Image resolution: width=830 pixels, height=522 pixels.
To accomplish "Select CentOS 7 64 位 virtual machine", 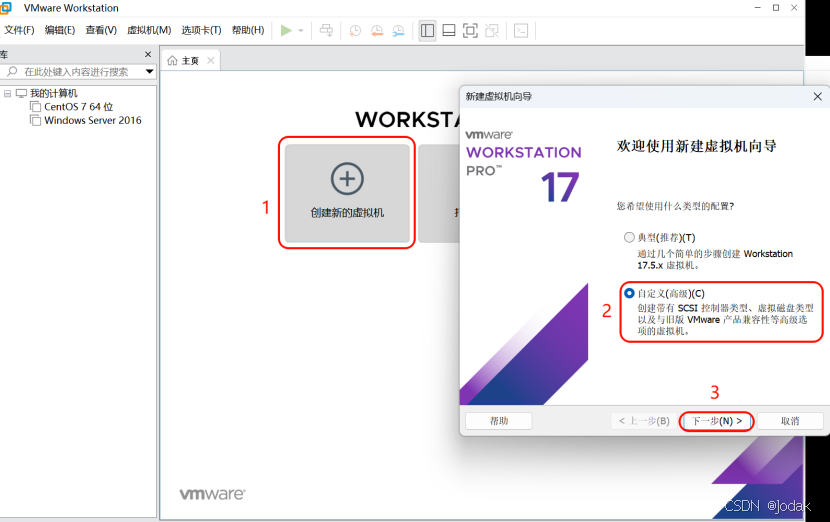I will [78, 107].
